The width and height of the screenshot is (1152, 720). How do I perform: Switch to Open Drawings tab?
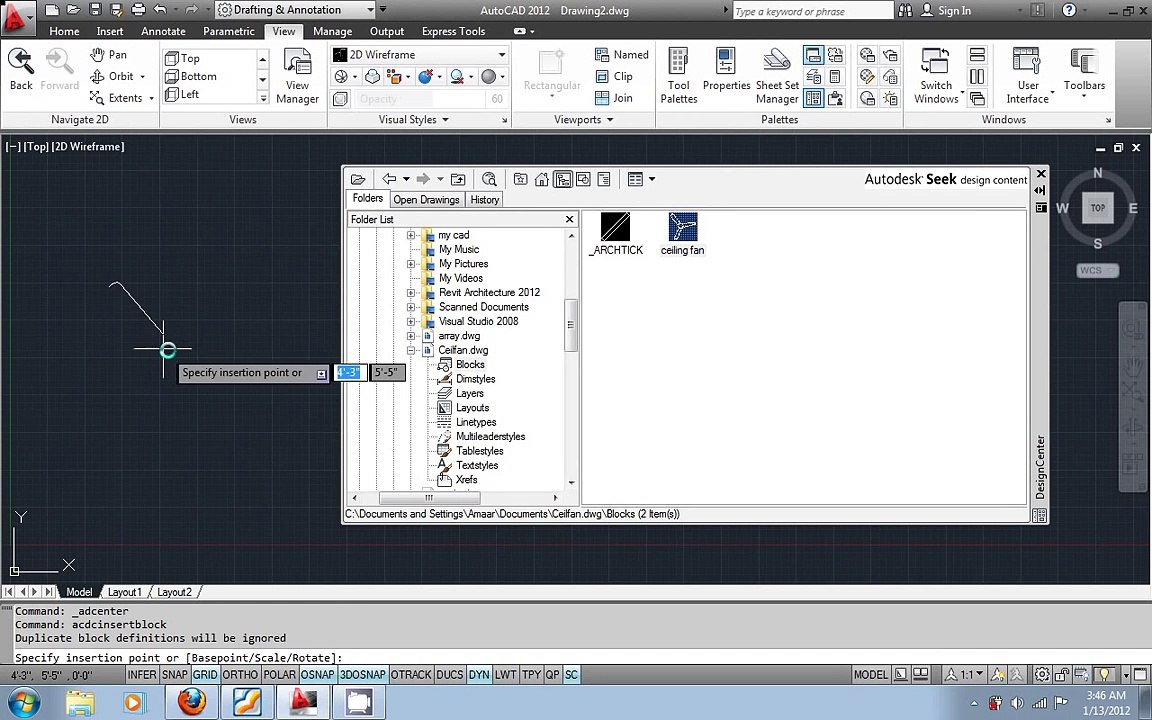pyautogui.click(x=426, y=200)
